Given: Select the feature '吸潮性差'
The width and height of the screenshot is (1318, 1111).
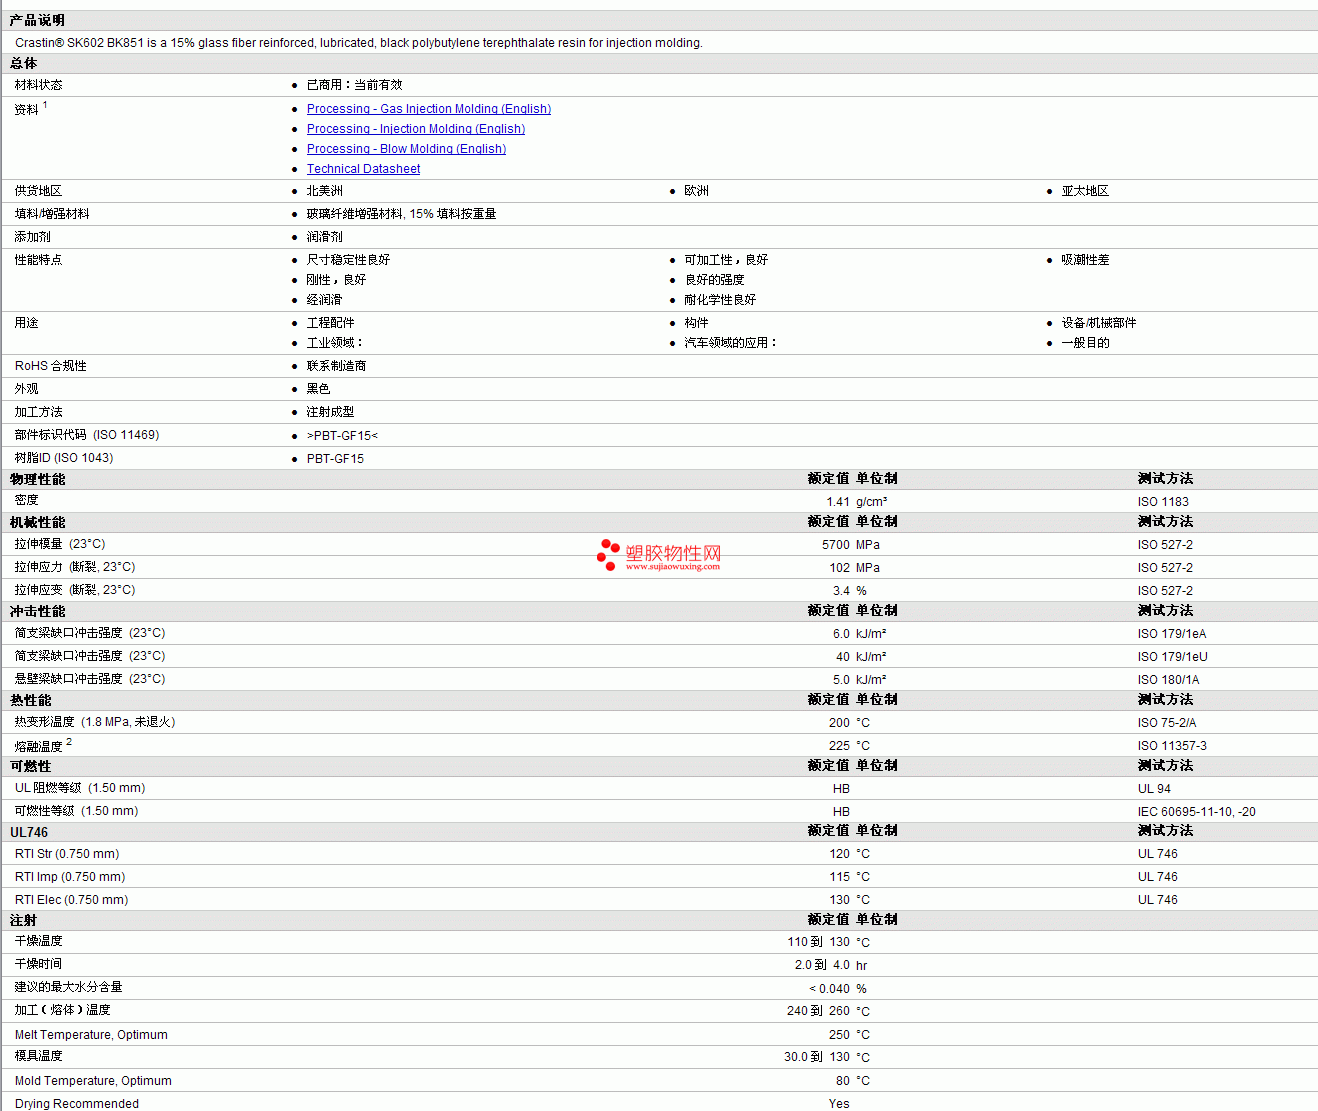Looking at the screenshot, I should (1085, 260).
